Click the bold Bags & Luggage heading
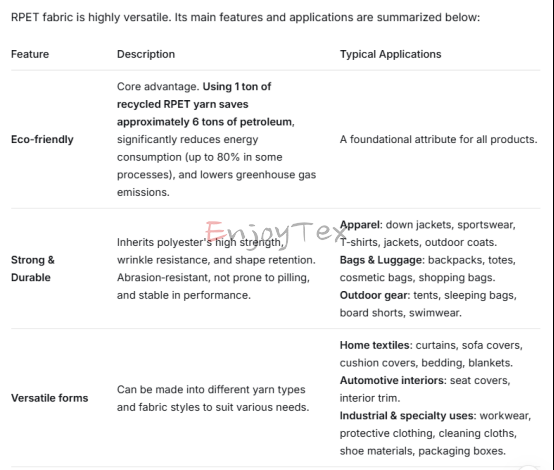 tap(382, 260)
